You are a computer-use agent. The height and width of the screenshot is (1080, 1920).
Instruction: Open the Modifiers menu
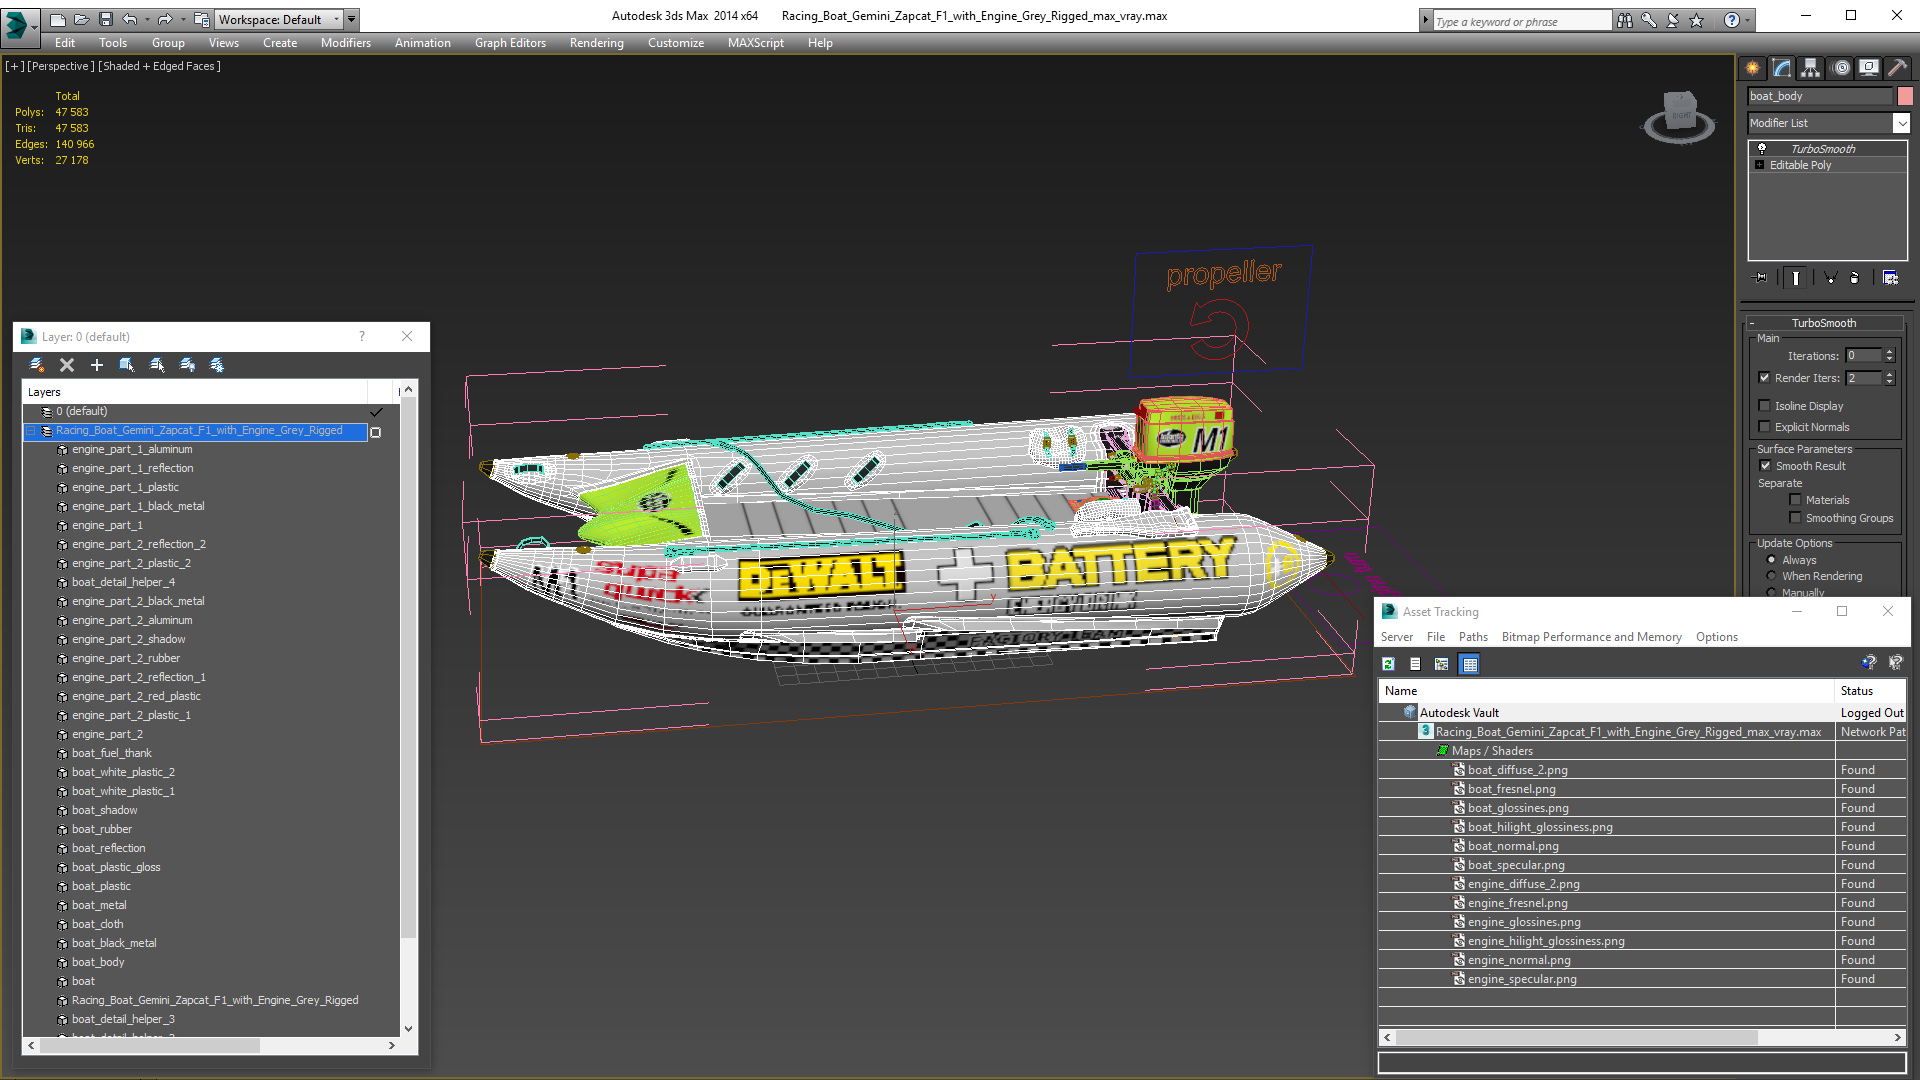(x=346, y=43)
